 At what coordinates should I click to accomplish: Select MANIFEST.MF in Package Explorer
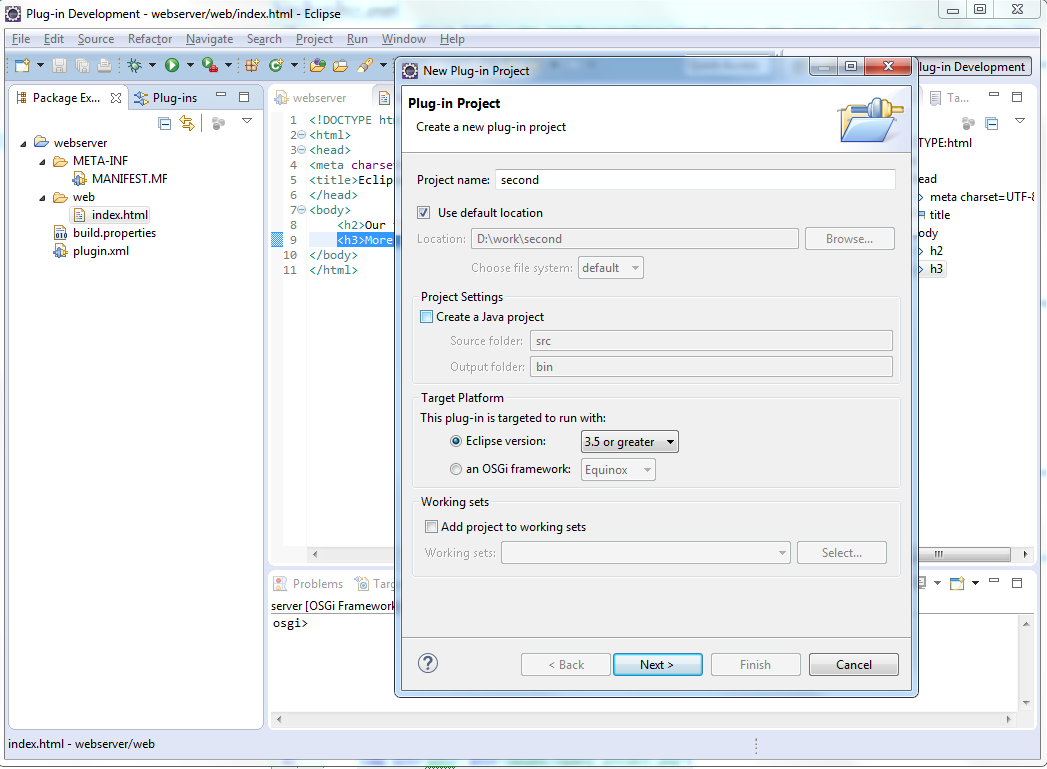(x=120, y=179)
